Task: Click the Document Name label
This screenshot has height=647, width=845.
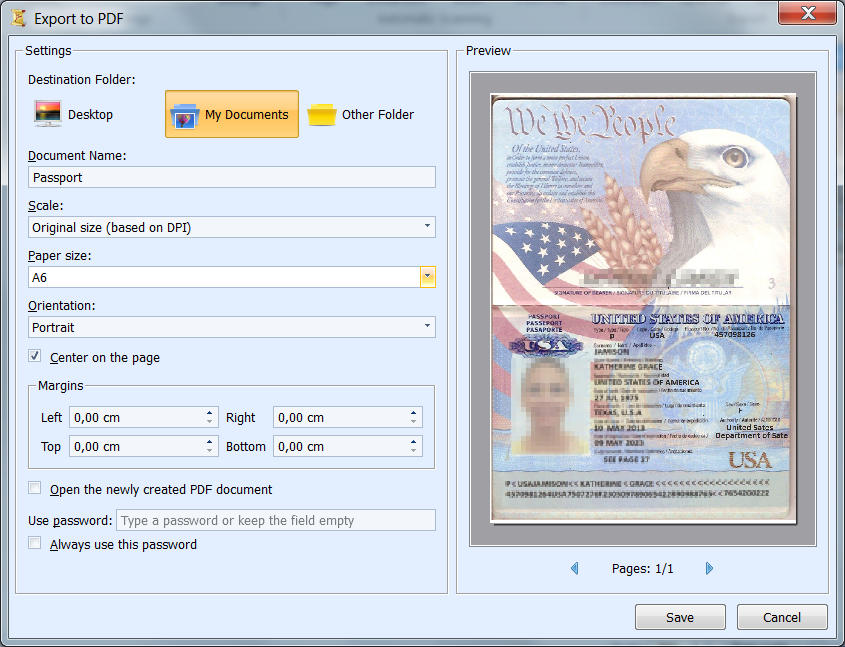Action: pyautogui.click(x=77, y=156)
